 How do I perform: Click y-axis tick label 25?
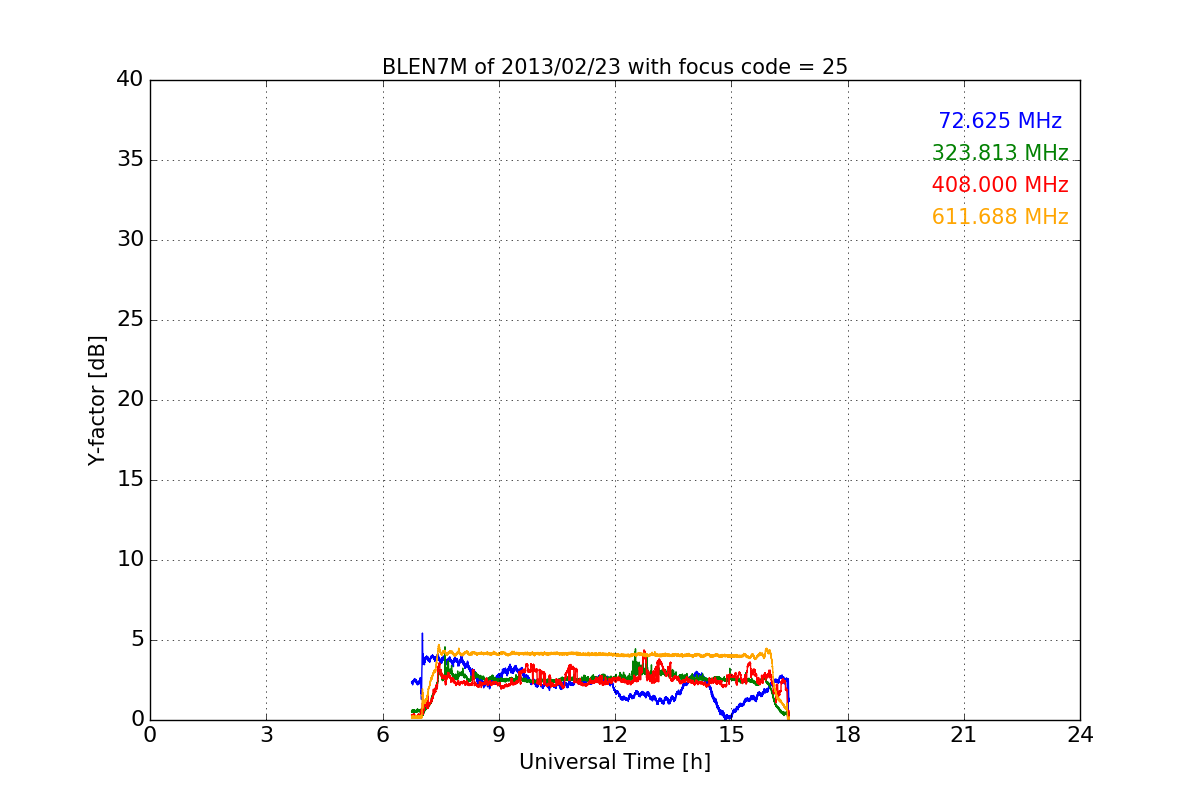130,320
